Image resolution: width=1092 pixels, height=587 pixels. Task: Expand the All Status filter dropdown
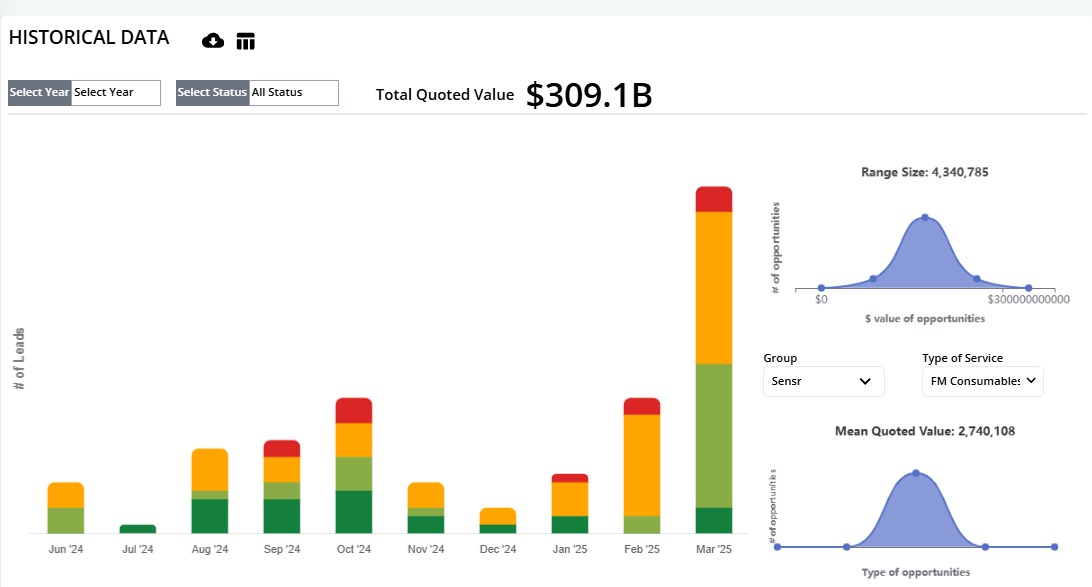(x=294, y=93)
